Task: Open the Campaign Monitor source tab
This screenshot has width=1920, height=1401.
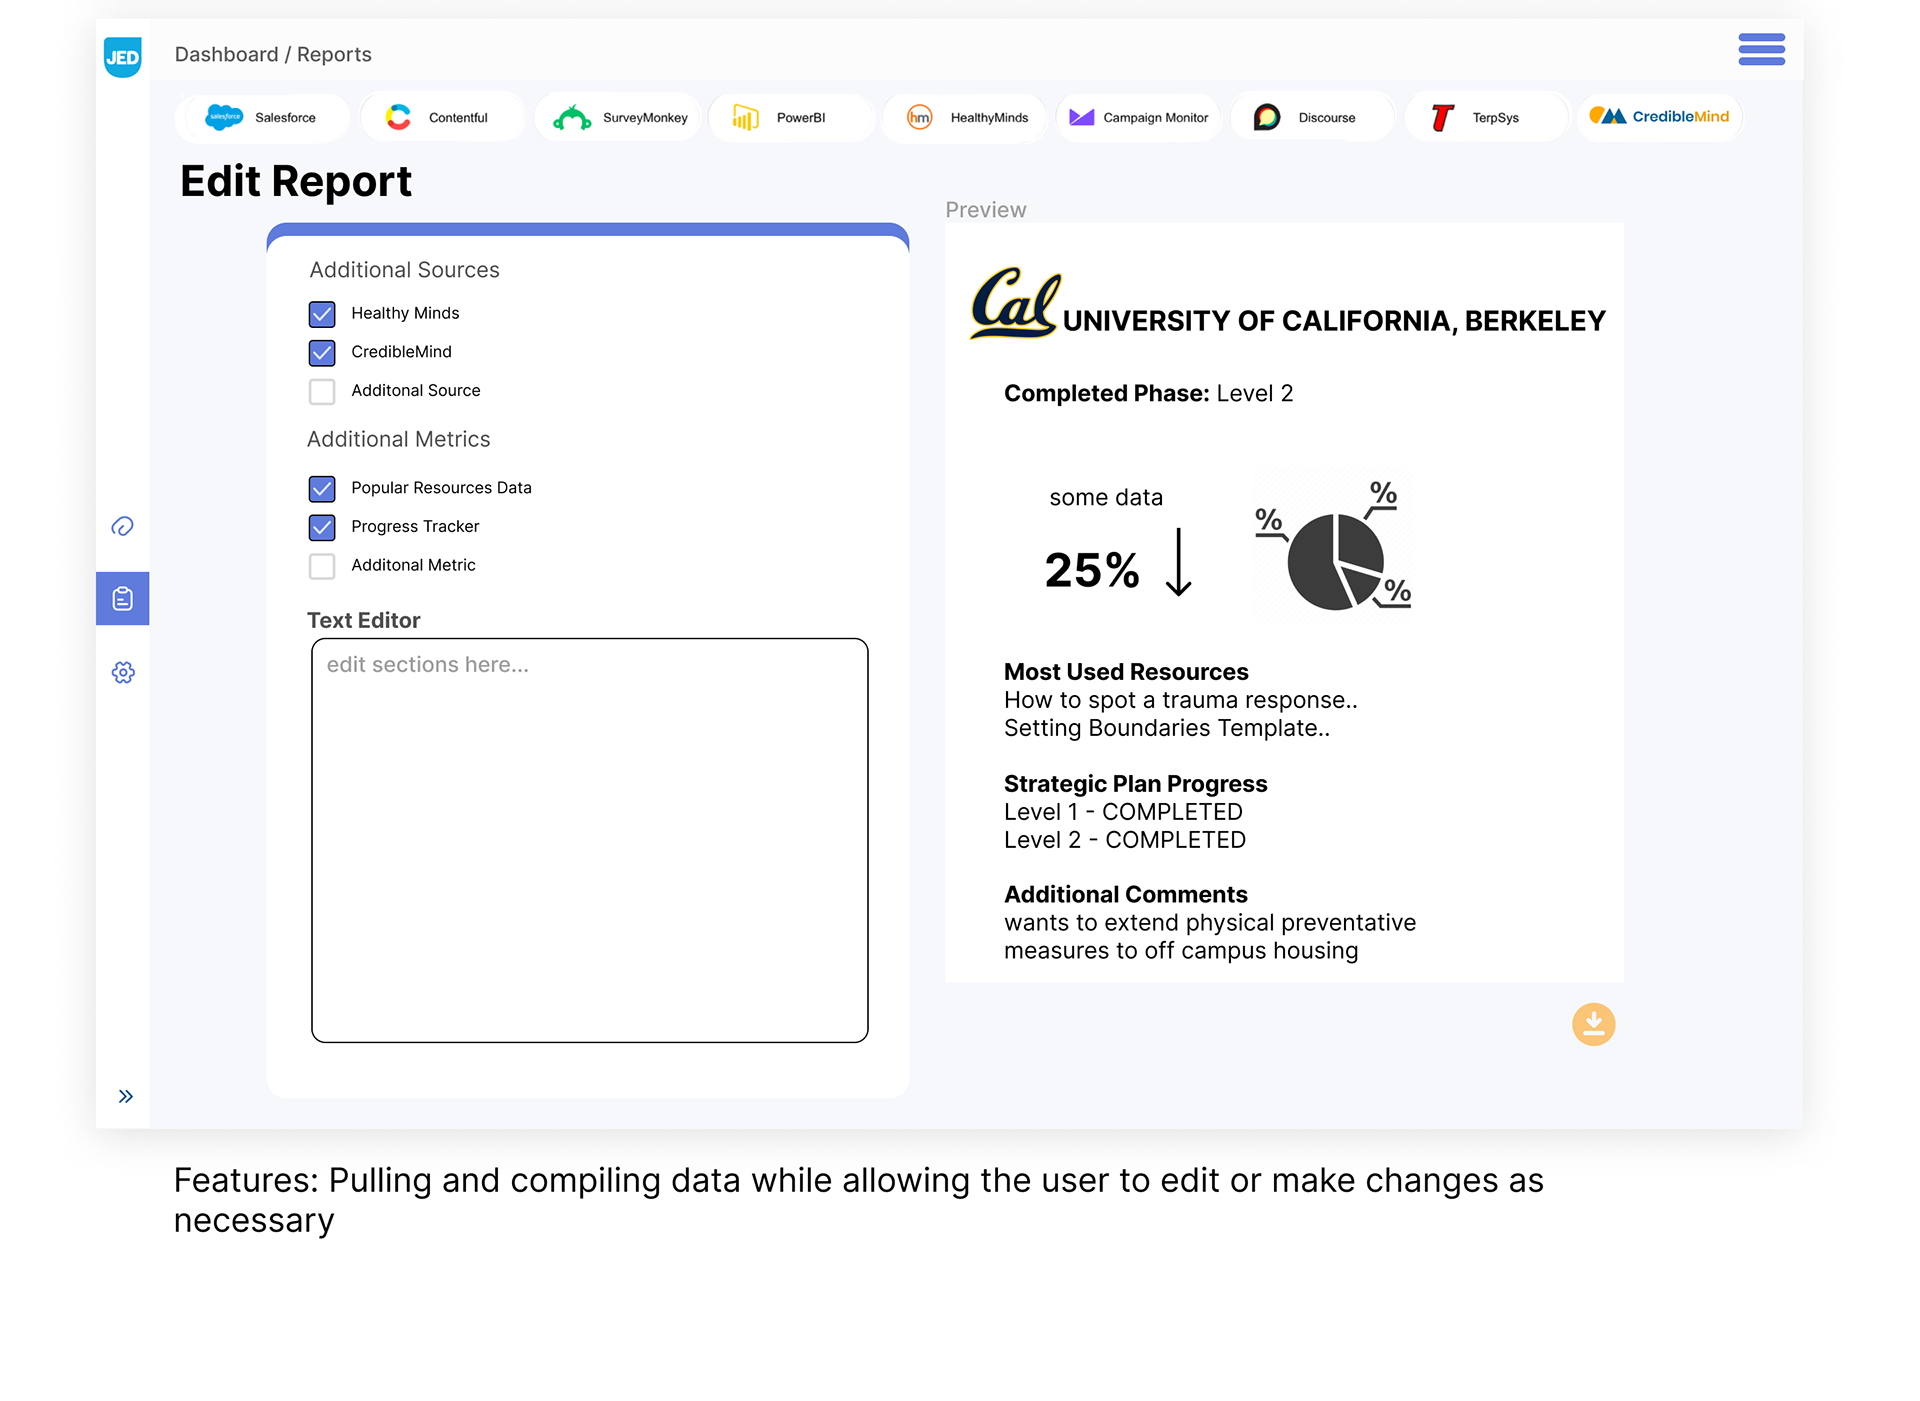Action: click(1139, 117)
